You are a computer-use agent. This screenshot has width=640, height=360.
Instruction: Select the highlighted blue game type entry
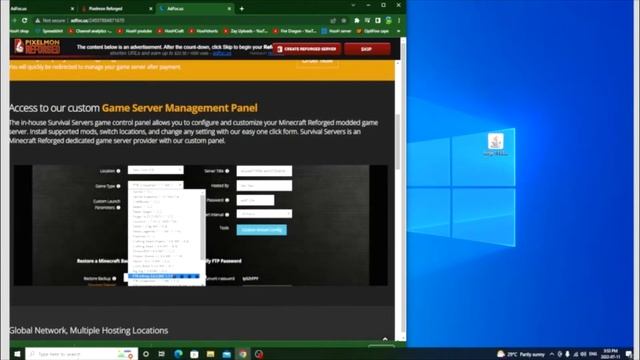tap(164, 276)
